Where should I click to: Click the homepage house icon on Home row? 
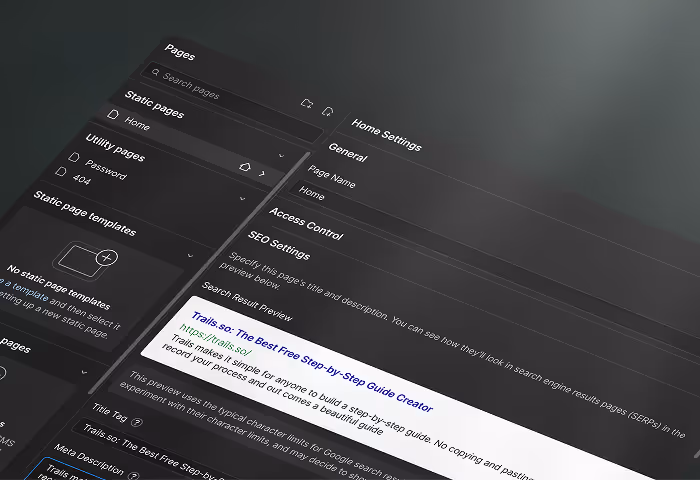tap(245, 167)
